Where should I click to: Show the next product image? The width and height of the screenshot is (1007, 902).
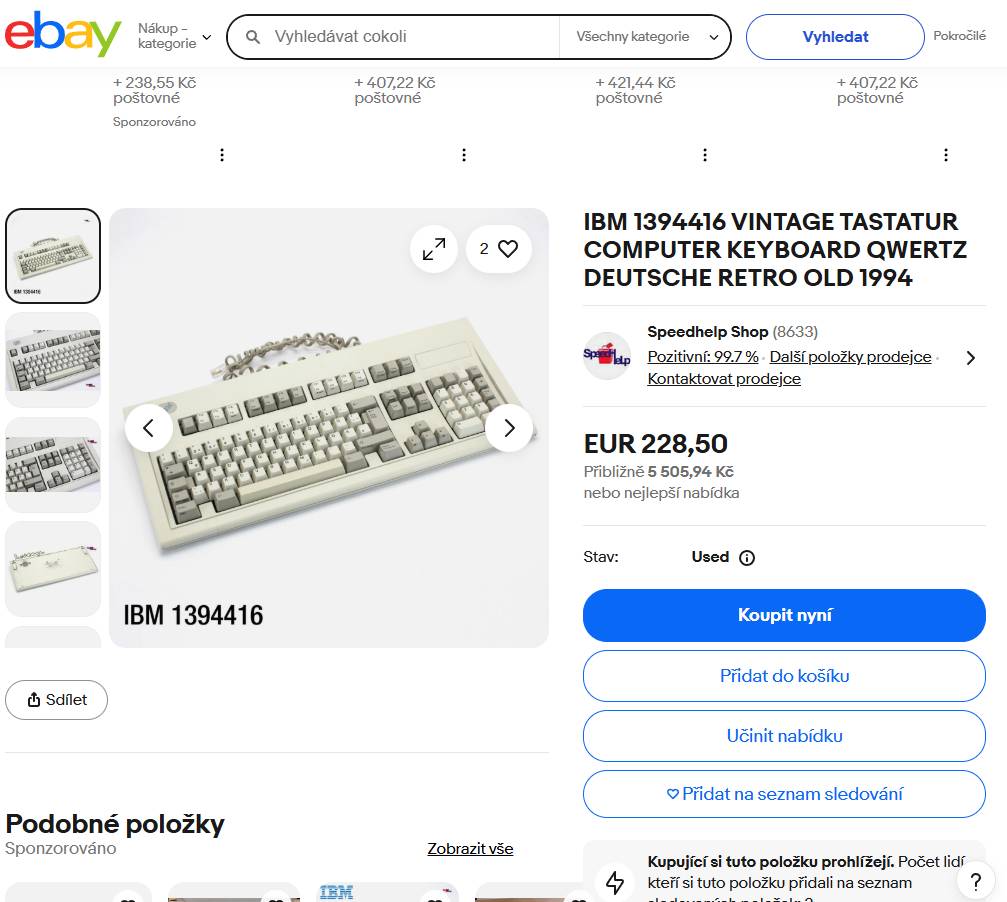point(509,428)
